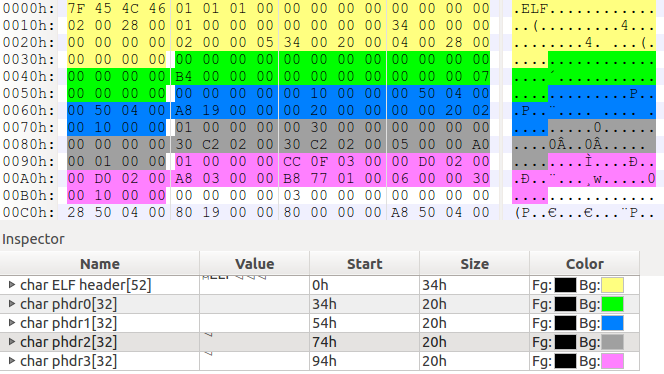This screenshot has width=664, height=374.
Task: Select the 0030h address label
Action: [x=28, y=59]
